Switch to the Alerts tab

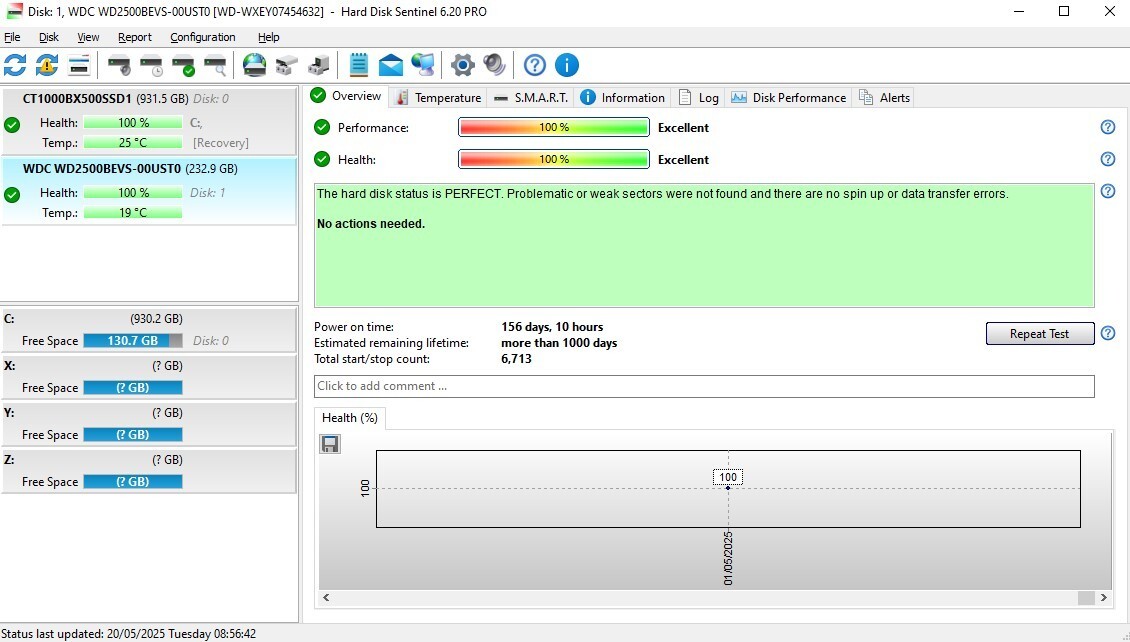[884, 98]
